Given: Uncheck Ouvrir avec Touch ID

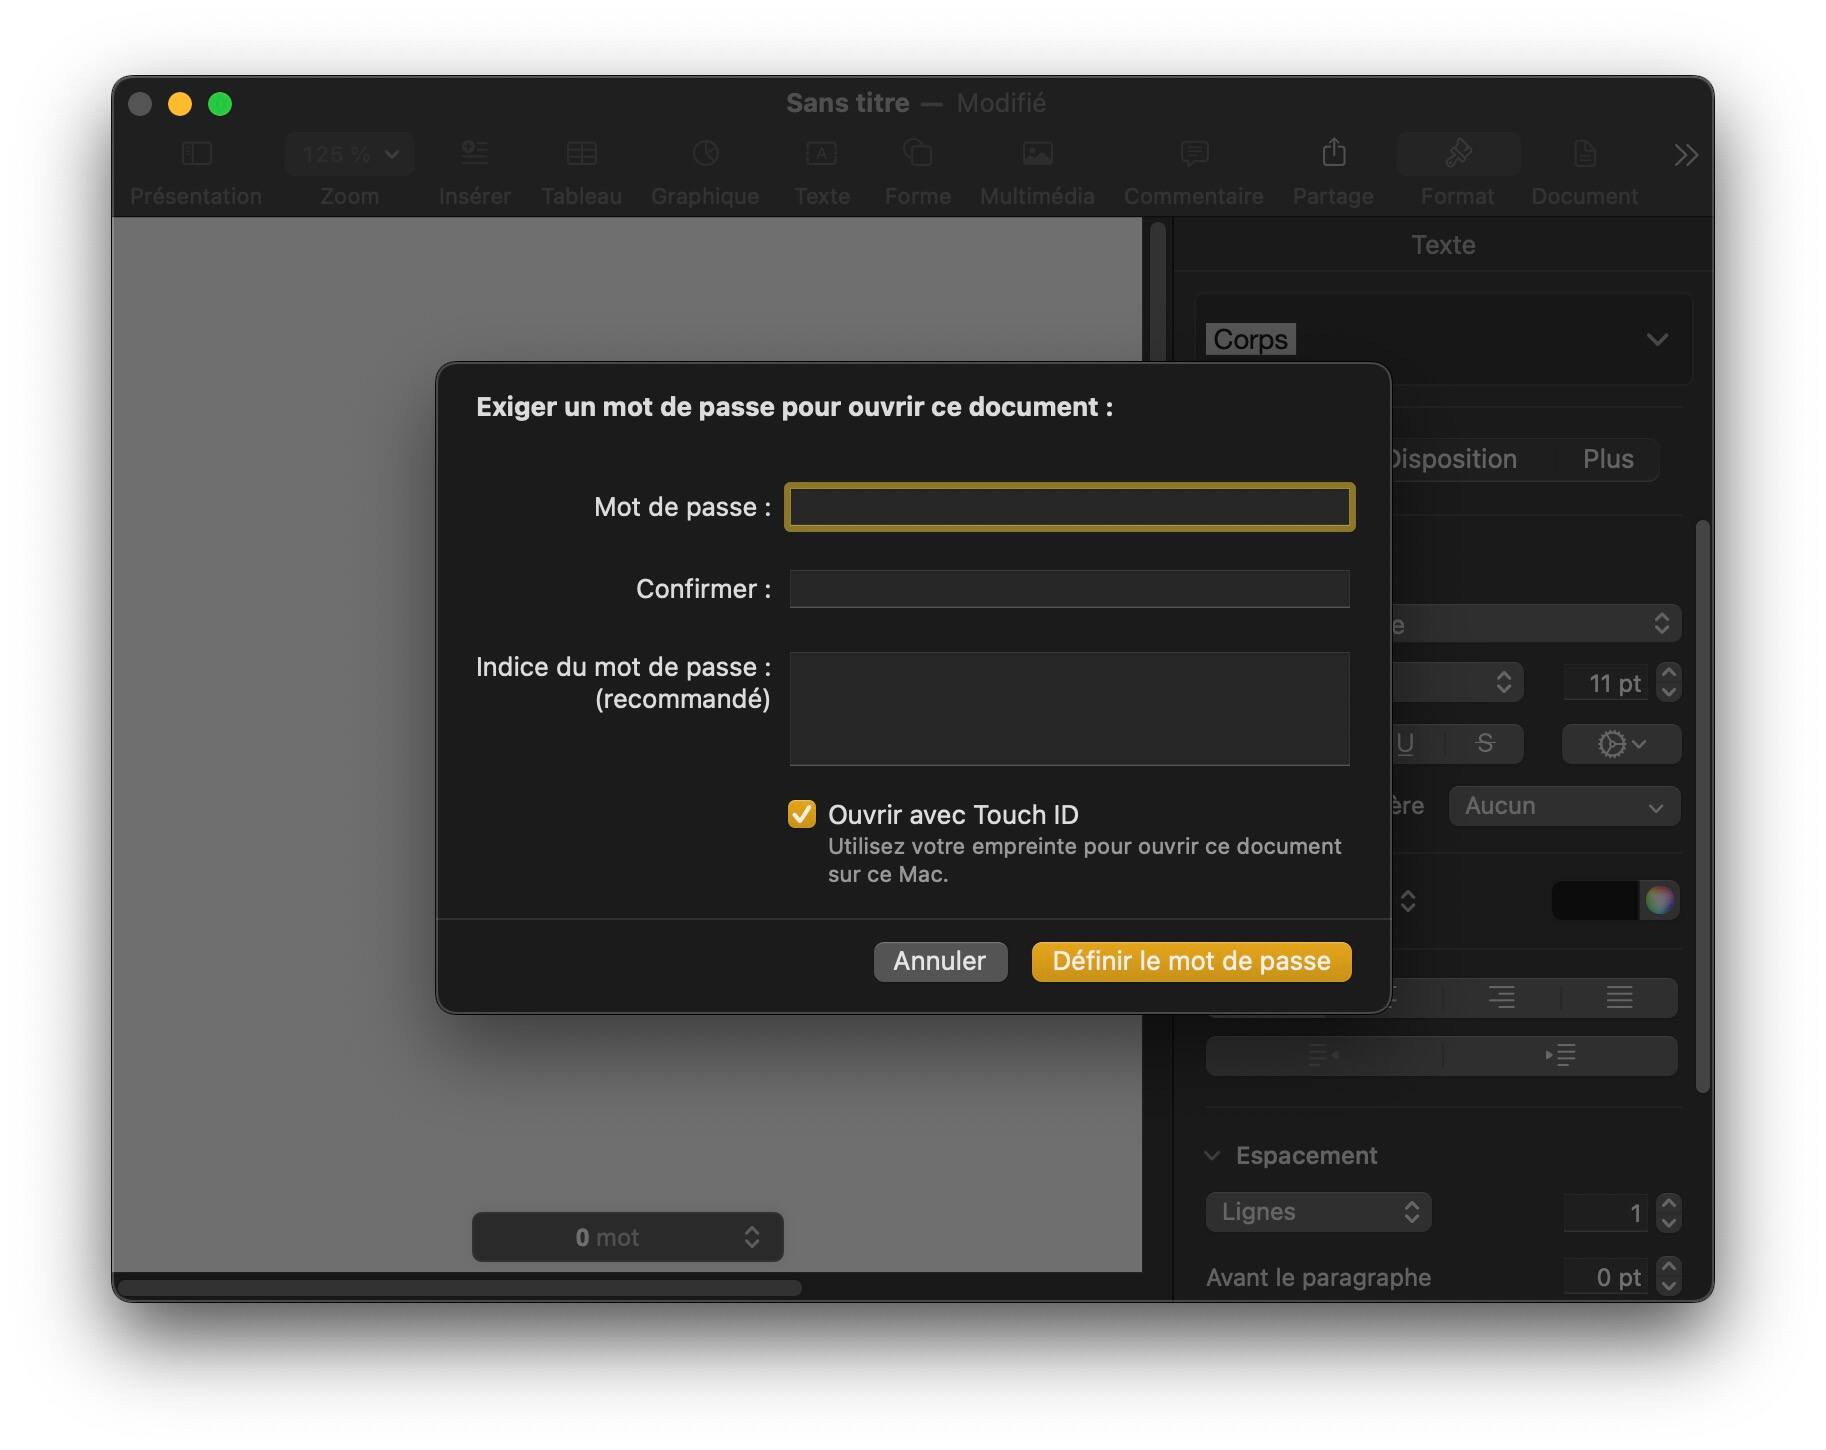Looking at the screenshot, I should 801,814.
